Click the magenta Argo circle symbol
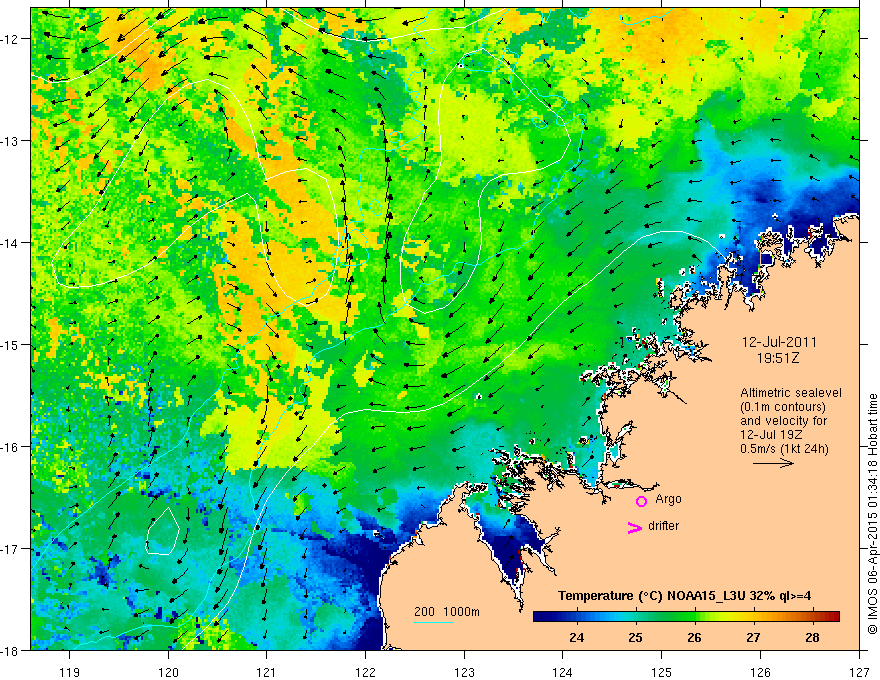Image resolution: width=880 pixels, height=680 pixels. 641,501
